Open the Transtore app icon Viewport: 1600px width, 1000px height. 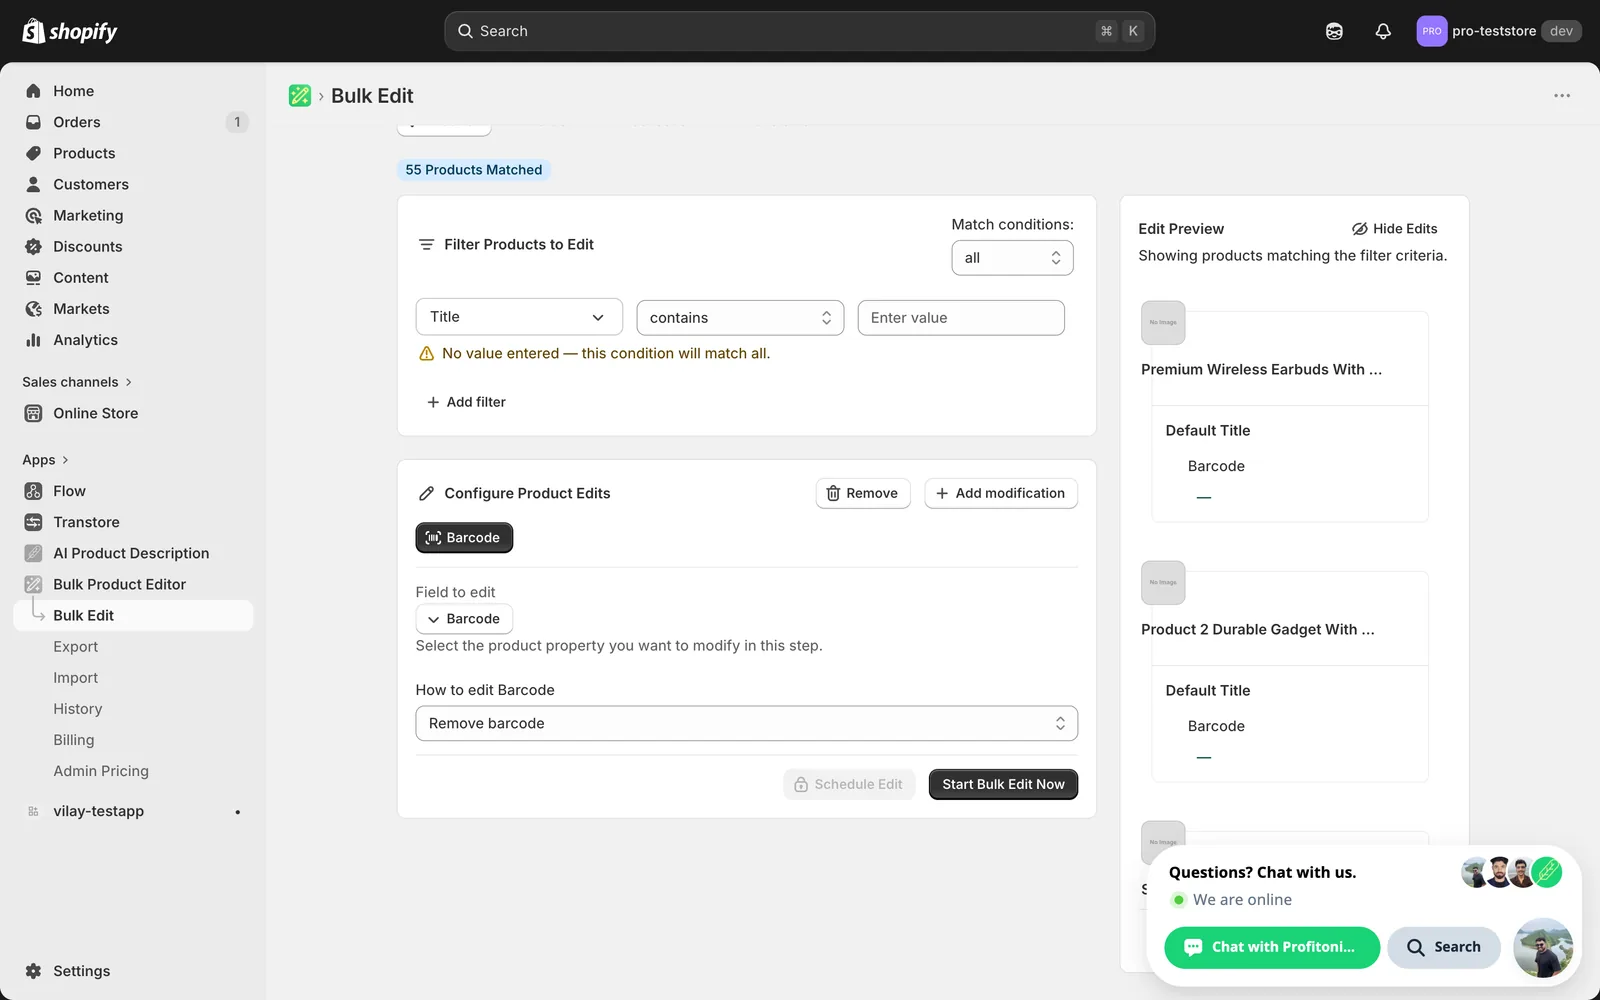33,522
